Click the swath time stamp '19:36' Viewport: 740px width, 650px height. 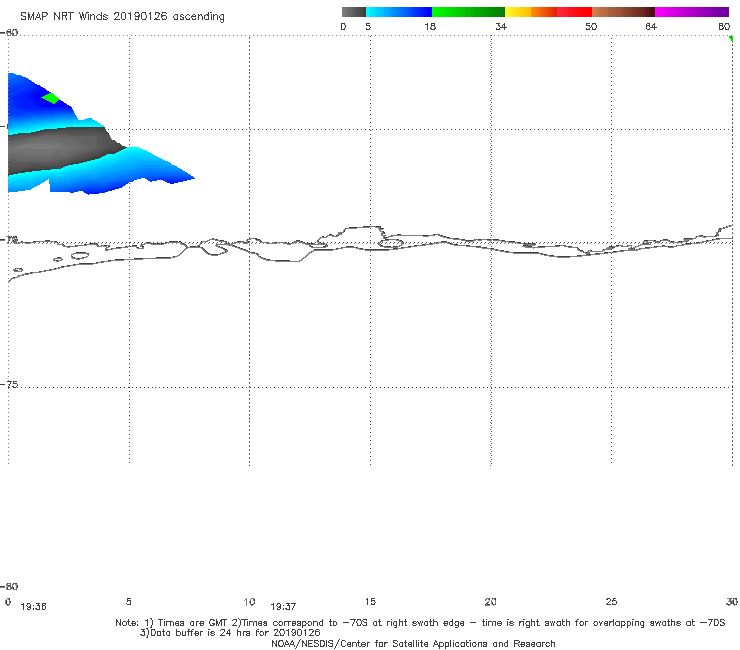point(33,607)
